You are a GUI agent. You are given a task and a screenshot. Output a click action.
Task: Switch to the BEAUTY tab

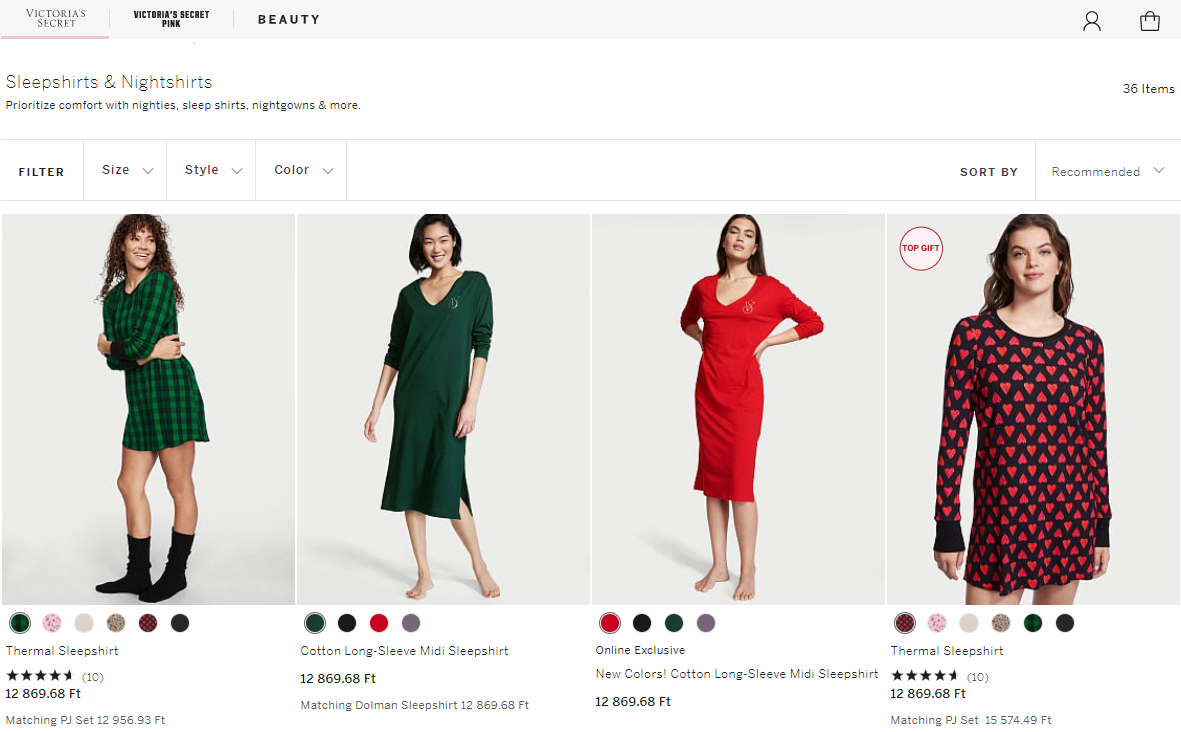click(289, 19)
